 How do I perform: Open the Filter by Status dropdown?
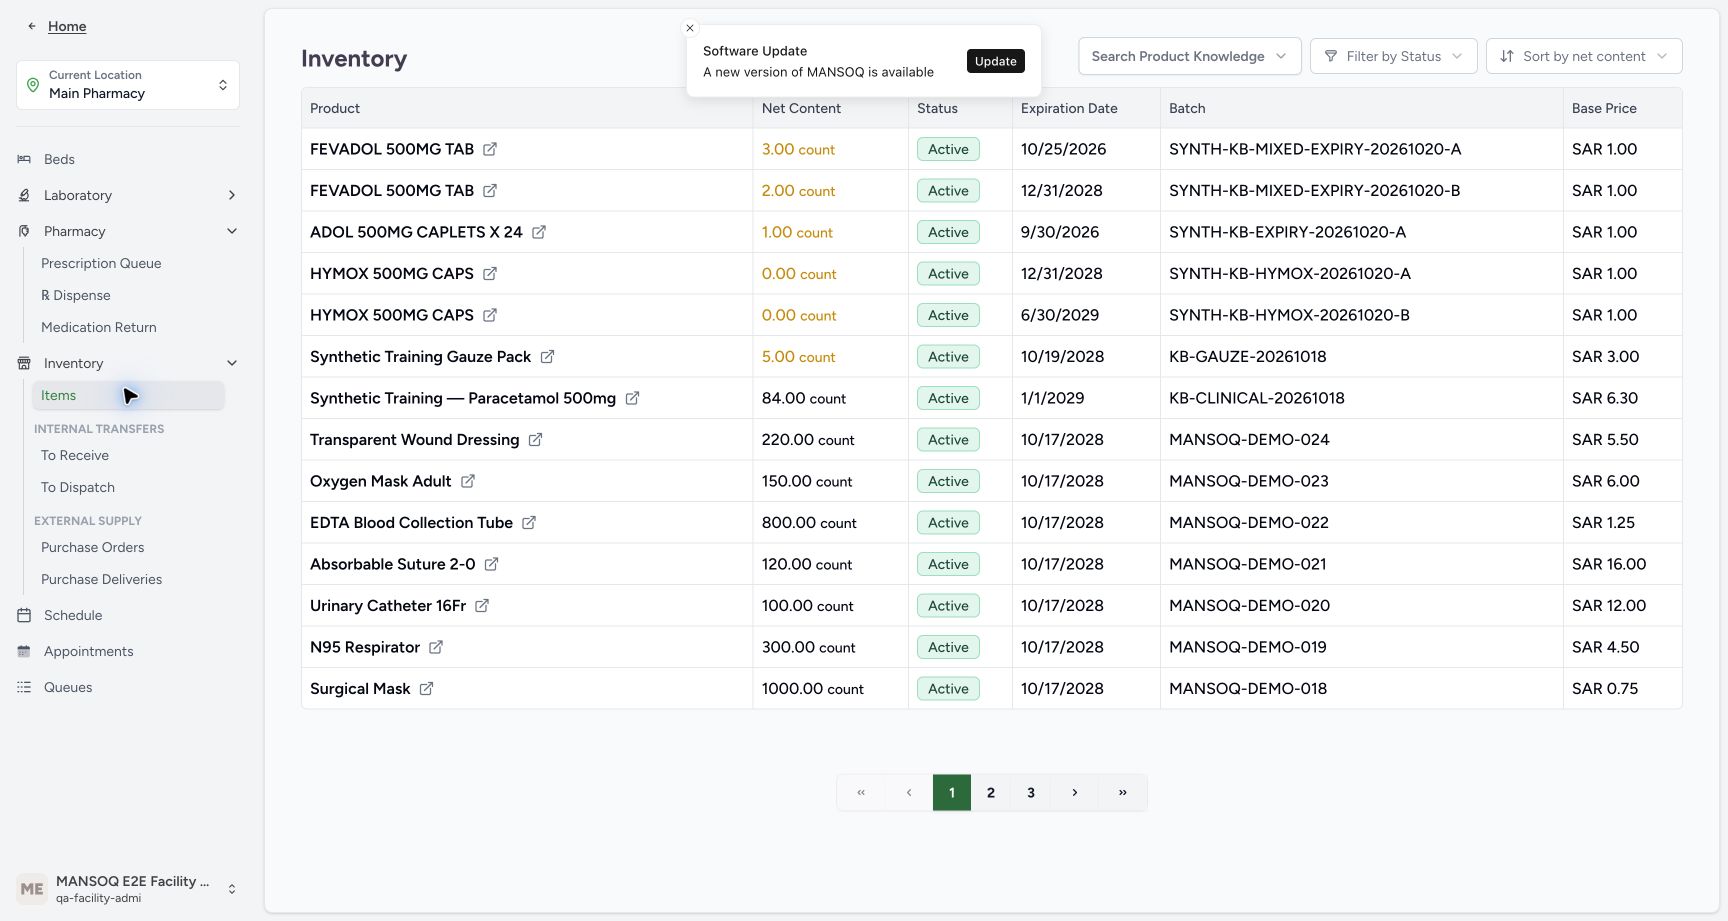(x=1396, y=56)
